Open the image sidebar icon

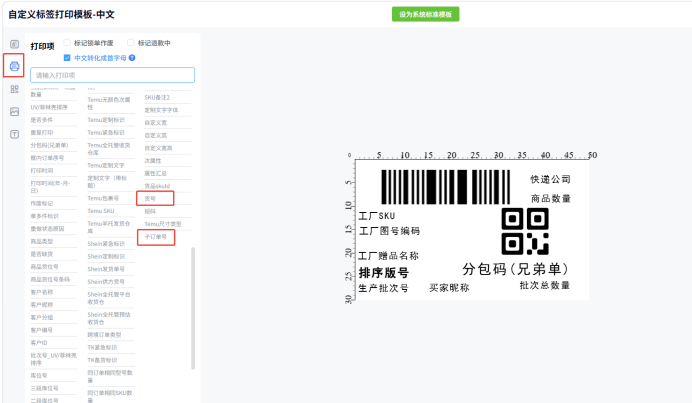click(14, 112)
